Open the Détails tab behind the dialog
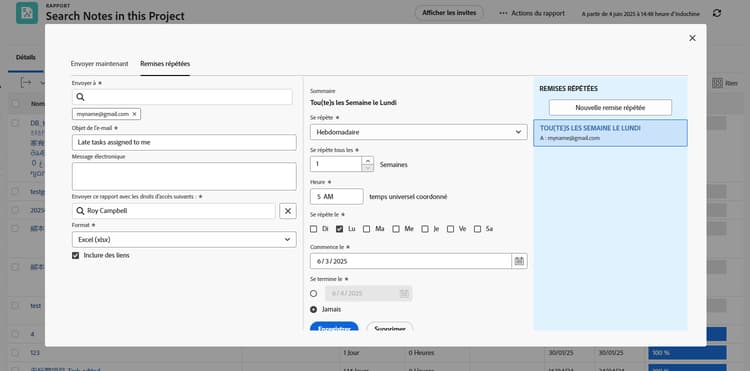 [x=26, y=57]
